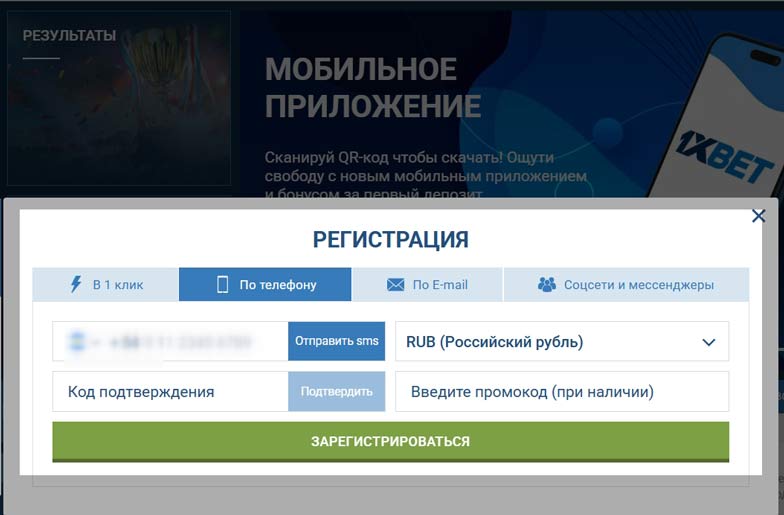
Task: Click the "Подтвердить" button
Action: pyautogui.click(x=336, y=392)
